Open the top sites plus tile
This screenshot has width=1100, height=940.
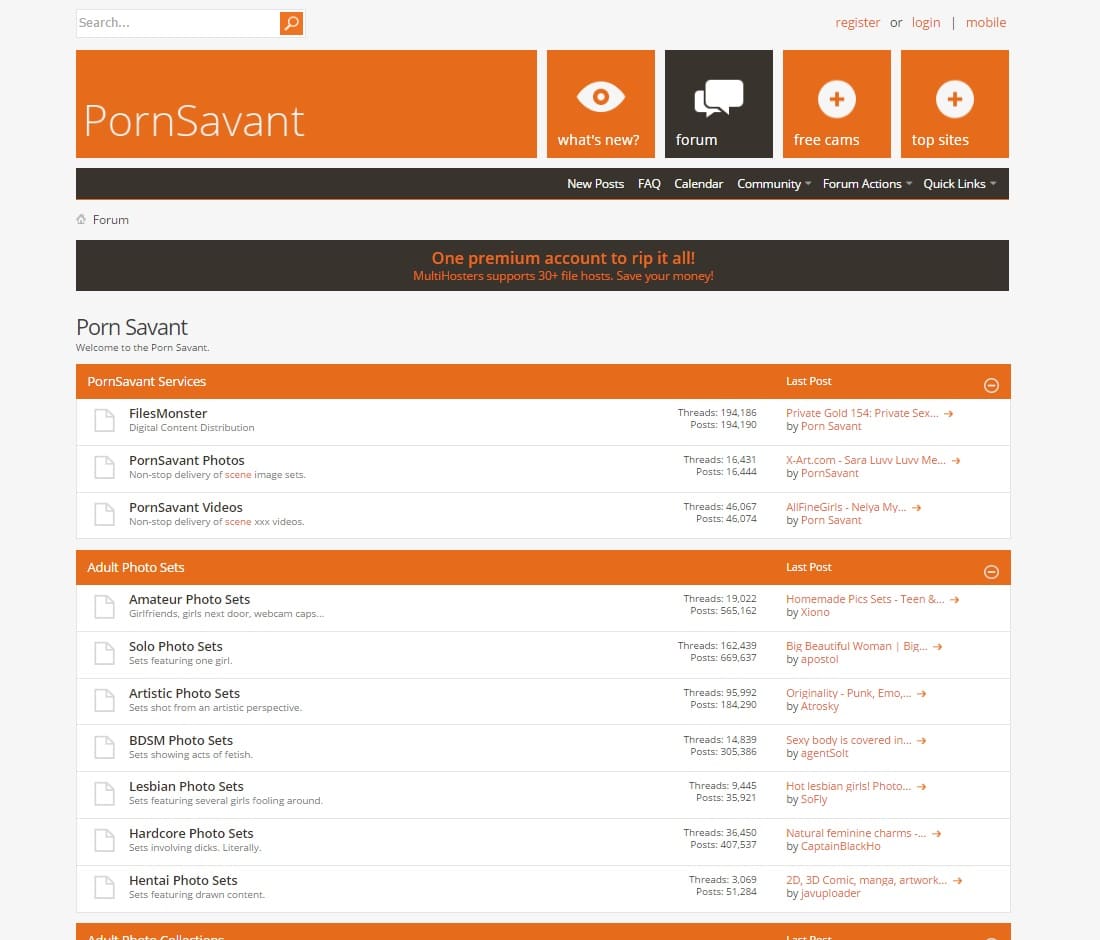click(x=954, y=104)
